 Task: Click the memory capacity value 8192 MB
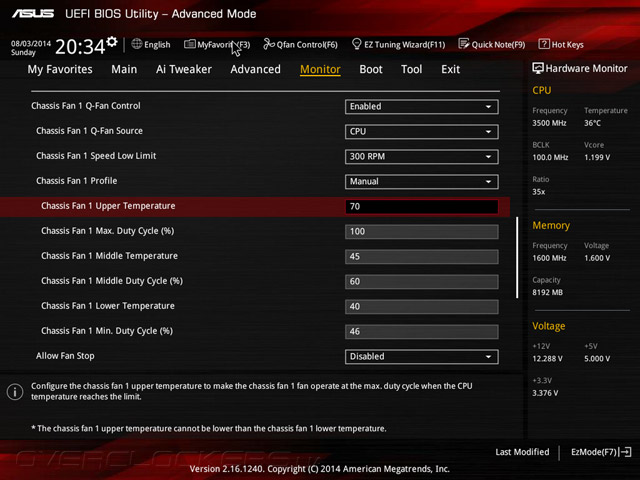coord(547,293)
